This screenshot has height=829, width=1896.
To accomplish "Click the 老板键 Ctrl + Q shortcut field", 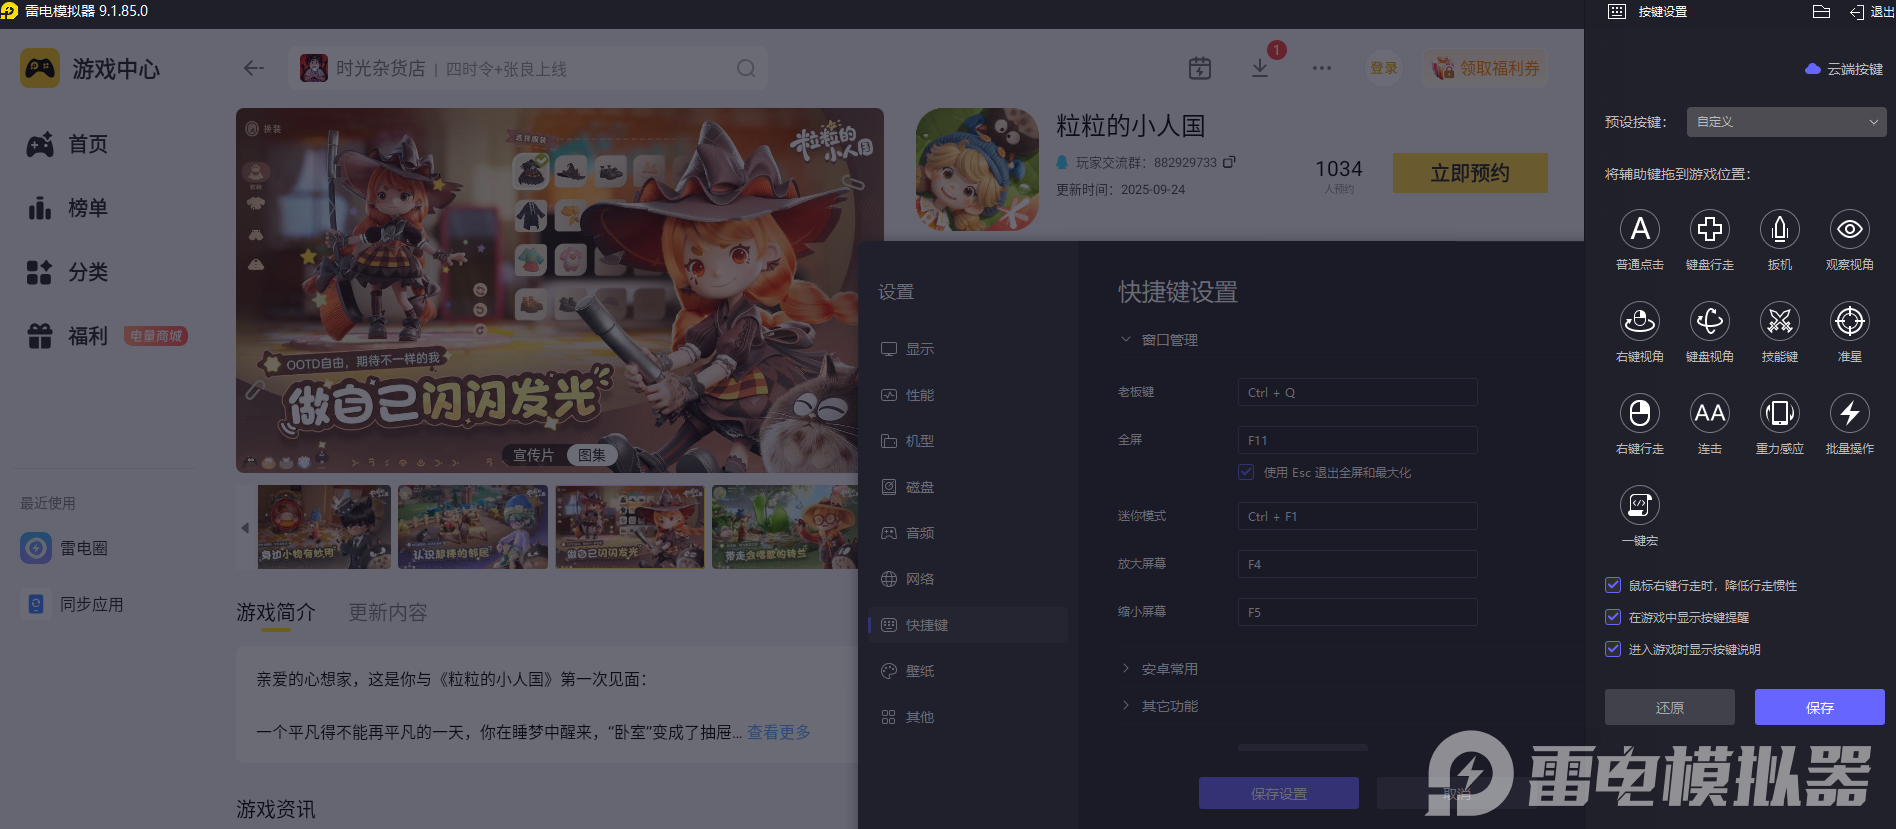I will (x=1358, y=392).
